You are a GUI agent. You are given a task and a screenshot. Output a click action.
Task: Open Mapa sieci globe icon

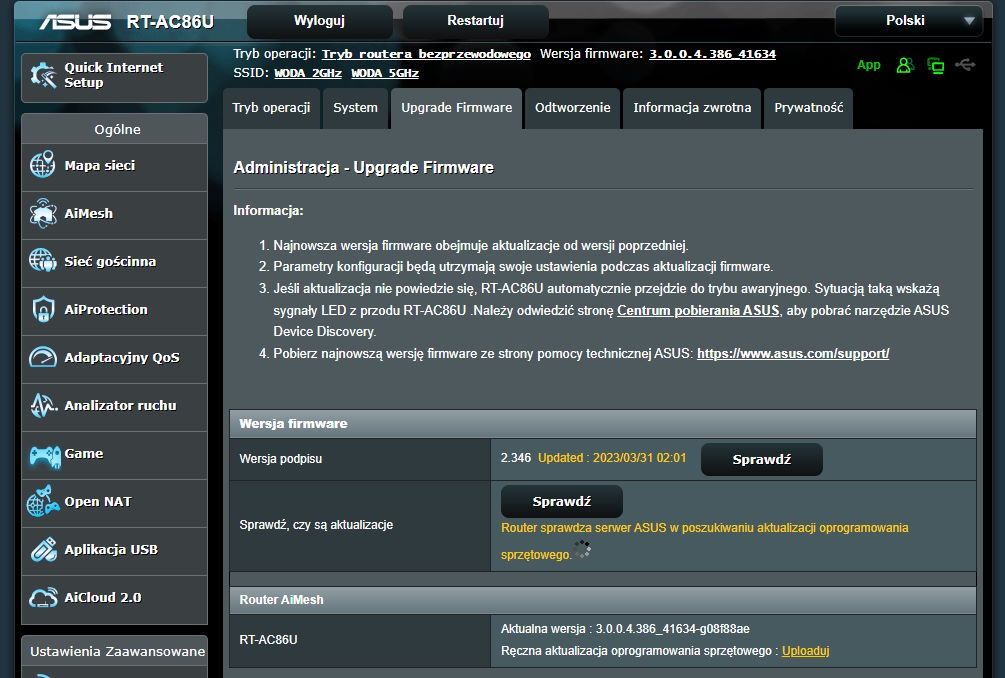(43, 165)
